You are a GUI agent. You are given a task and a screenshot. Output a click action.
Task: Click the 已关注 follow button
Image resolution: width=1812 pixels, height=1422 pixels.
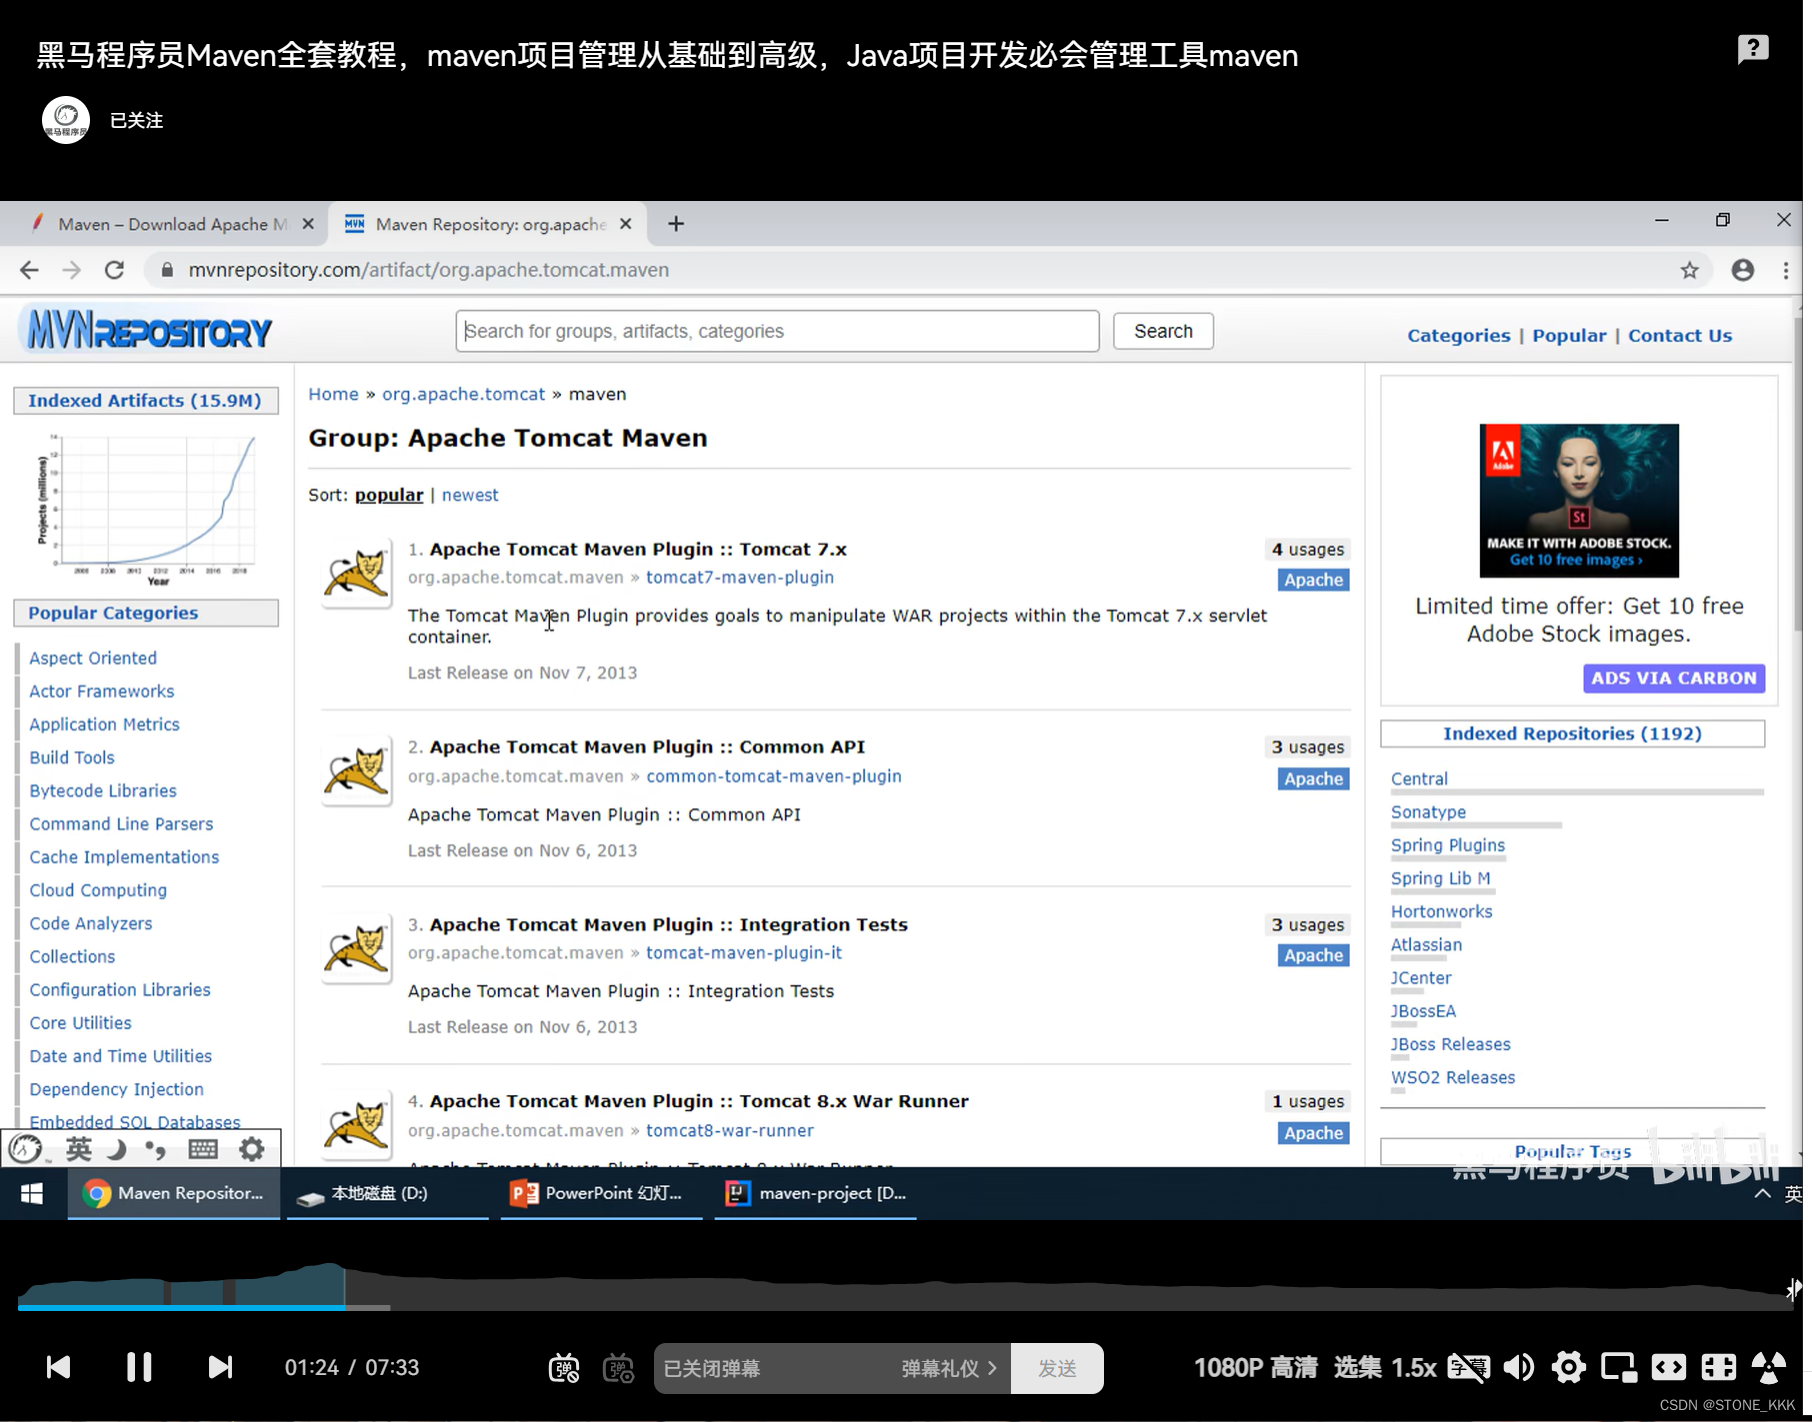click(x=136, y=120)
